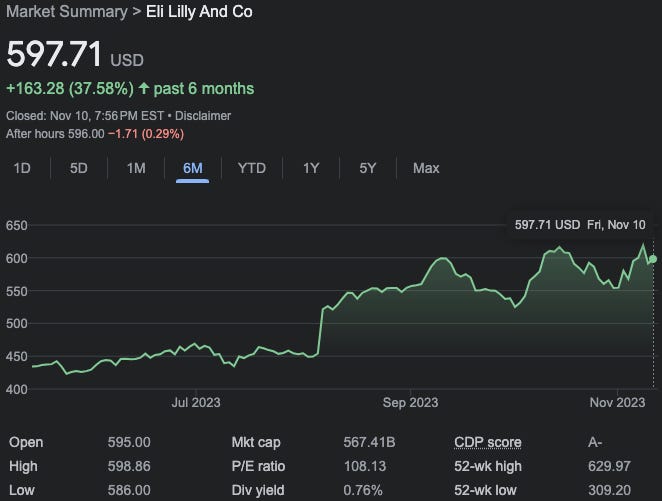Click the 52-wk low value 309.20
The height and width of the screenshot is (501, 662).
click(x=609, y=490)
